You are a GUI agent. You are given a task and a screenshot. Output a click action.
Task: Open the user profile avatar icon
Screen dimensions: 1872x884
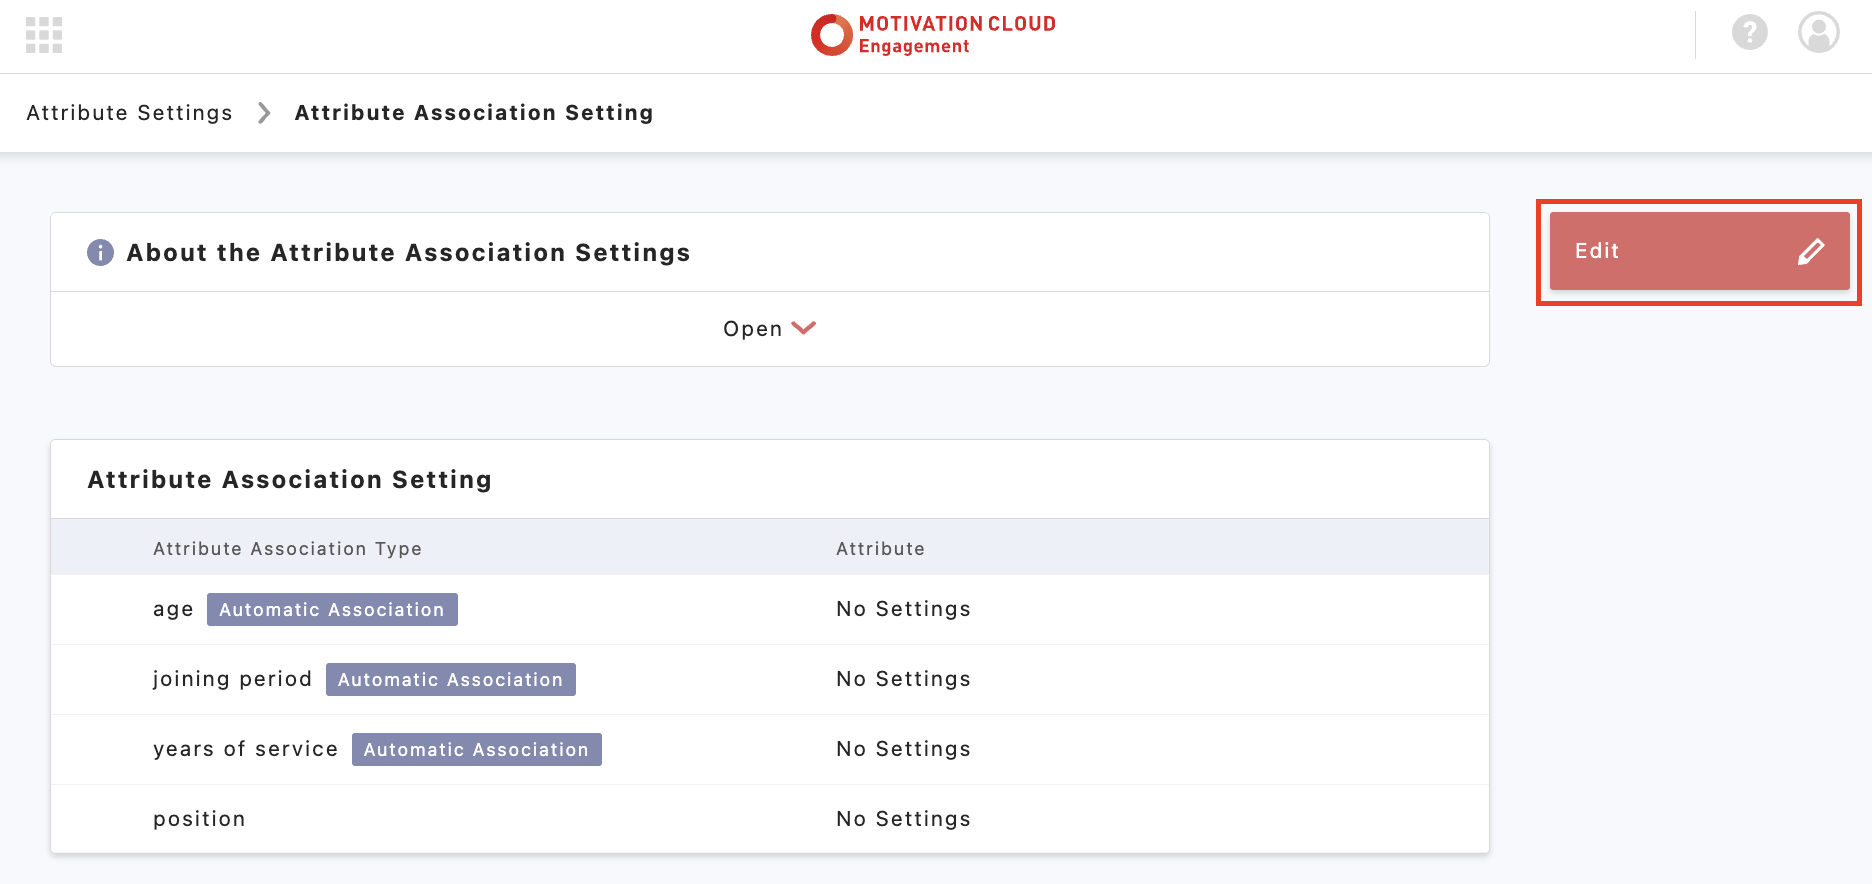1818,33
